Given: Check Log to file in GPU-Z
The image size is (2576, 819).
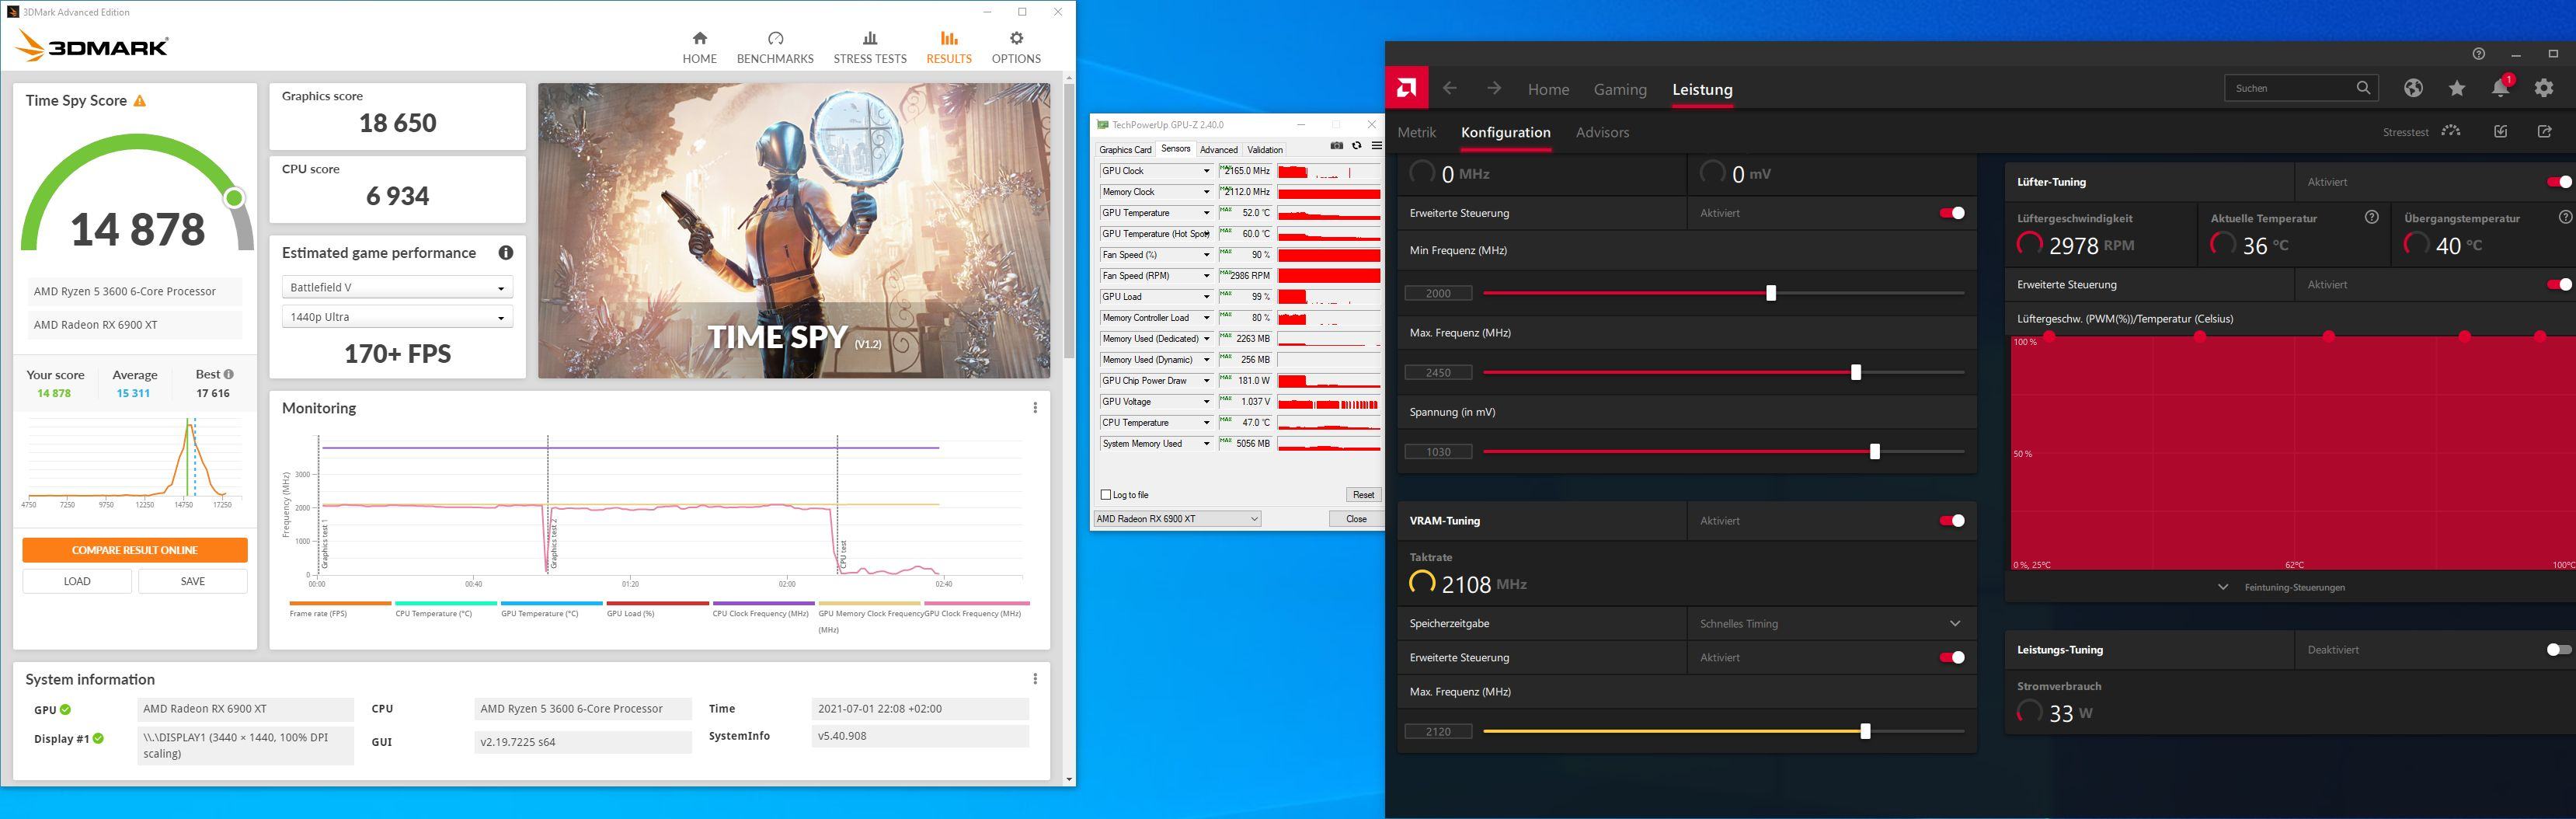Looking at the screenshot, I should pyautogui.click(x=1105, y=495).
